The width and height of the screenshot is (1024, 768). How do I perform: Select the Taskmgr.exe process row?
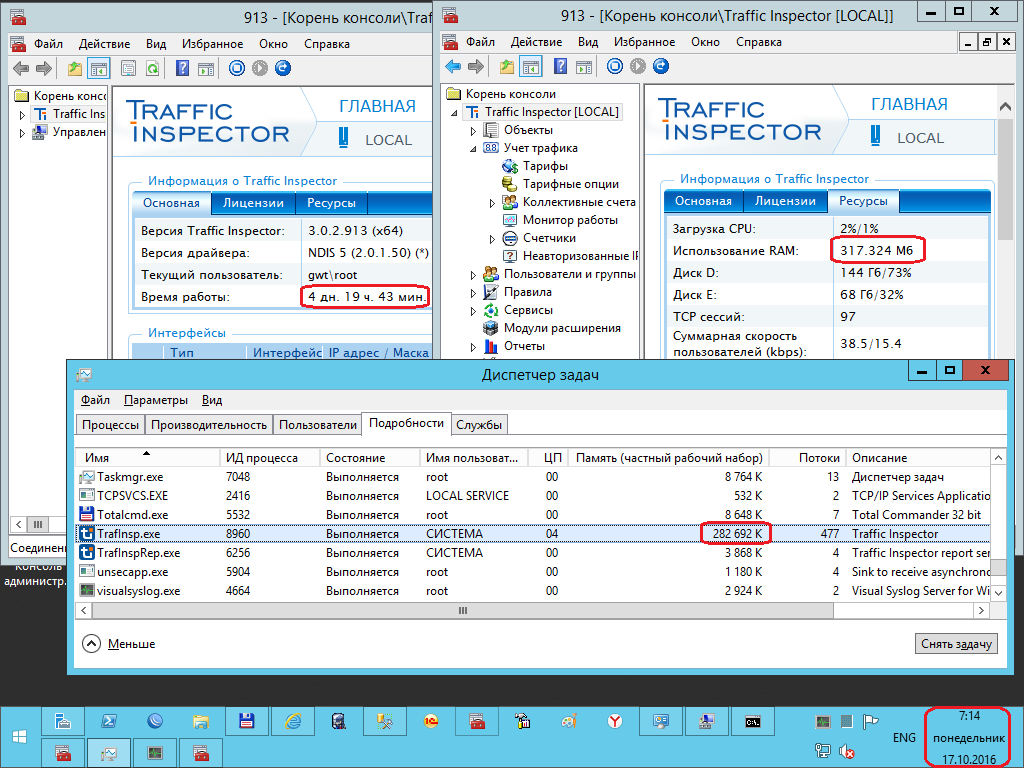(x=533, y=477)
